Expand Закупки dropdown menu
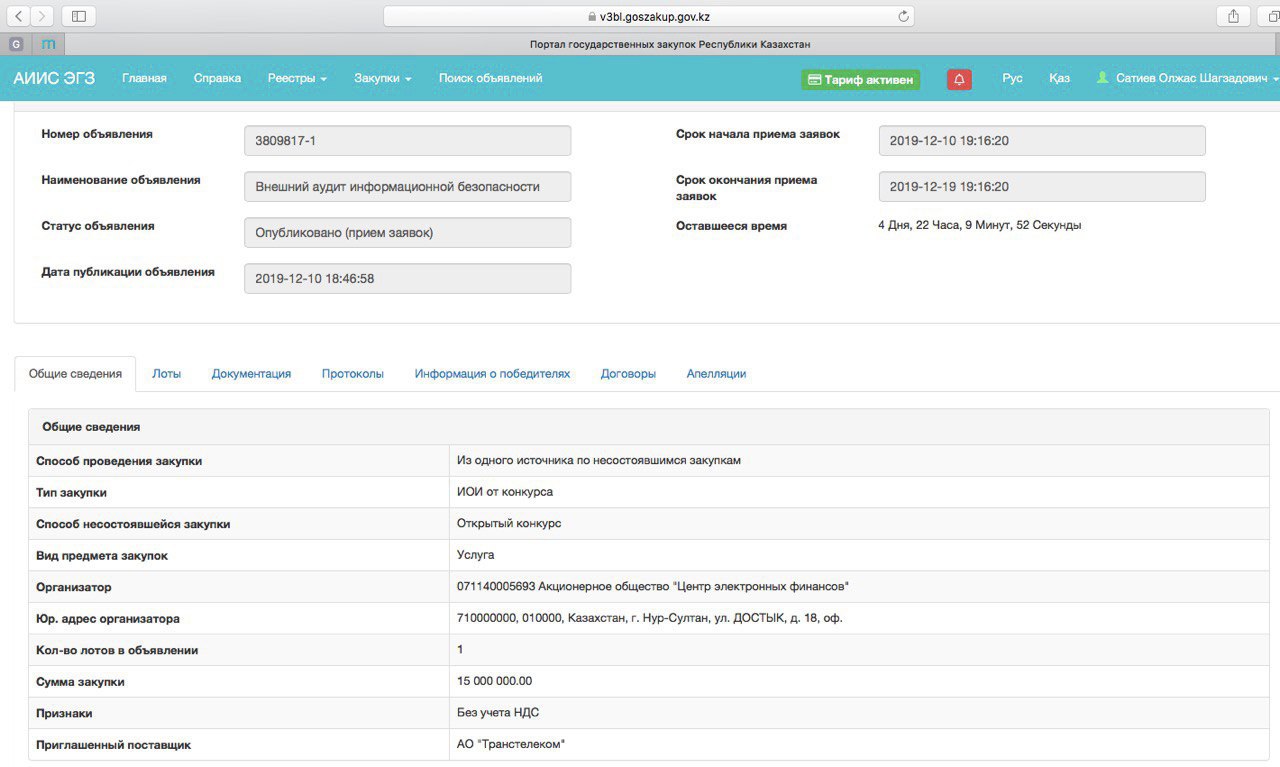 [382, 78]
